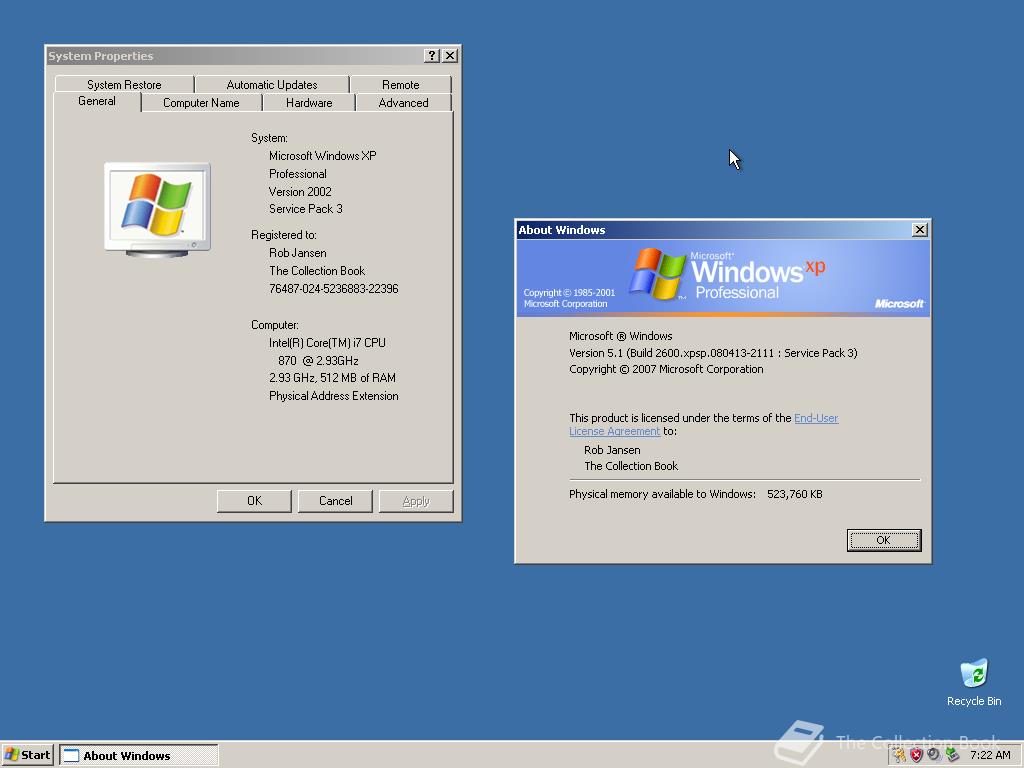The height and width of the screenshot is (768, 1024).
Task: Switch to the Hardware tab
Action: point(309,103)
